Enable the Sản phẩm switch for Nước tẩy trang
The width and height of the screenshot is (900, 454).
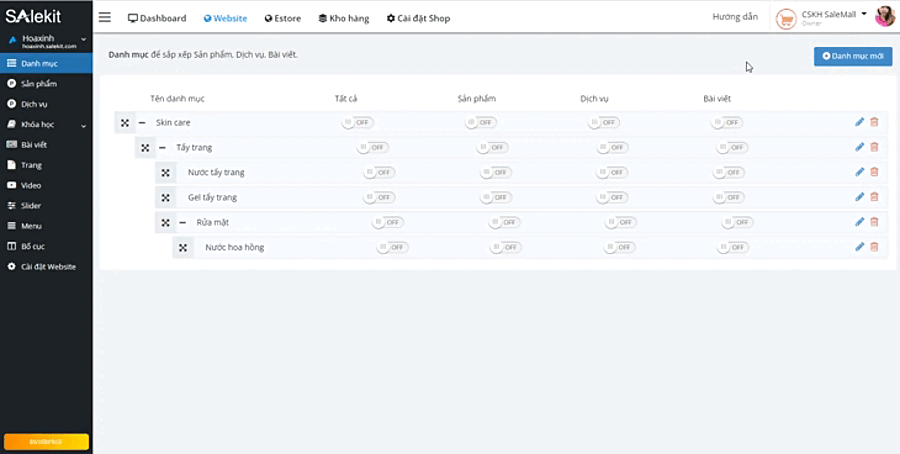coord(495,172)
